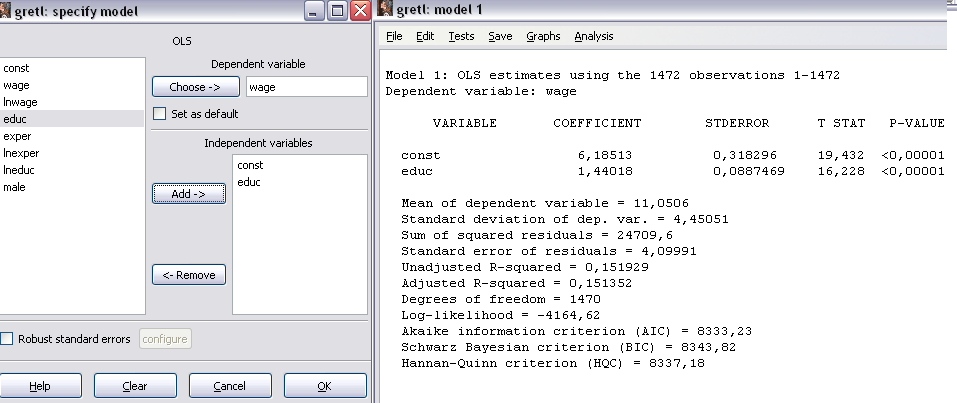Select const in the variable list

pyautogui.click(x=72, y=68)
